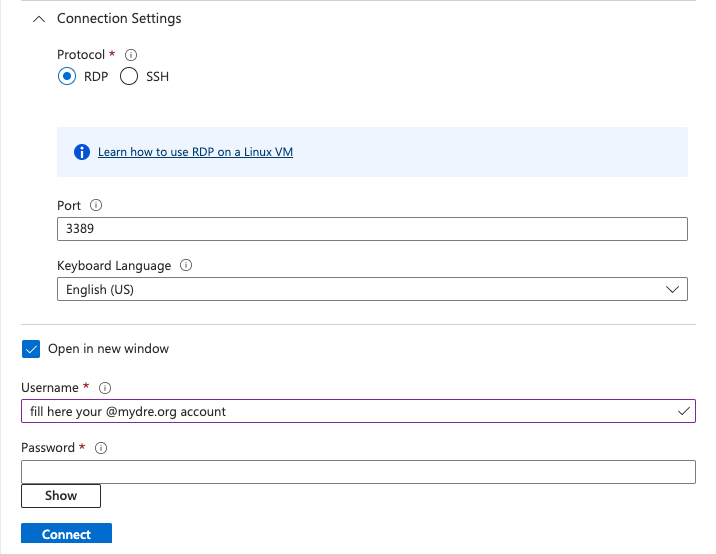Click the blue info icon in banner
This screenshot has height=554, width=716.
[x=82, y=152]
